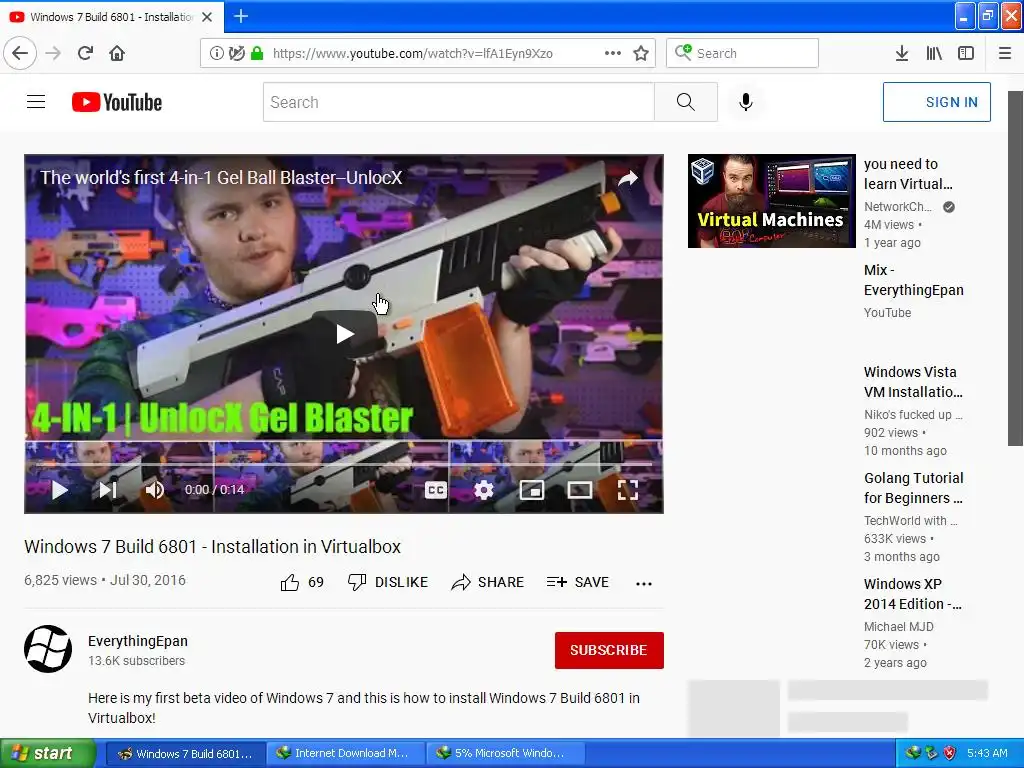Click the large center play button
Screen dimensions: 1024x768
click(345, 334)
